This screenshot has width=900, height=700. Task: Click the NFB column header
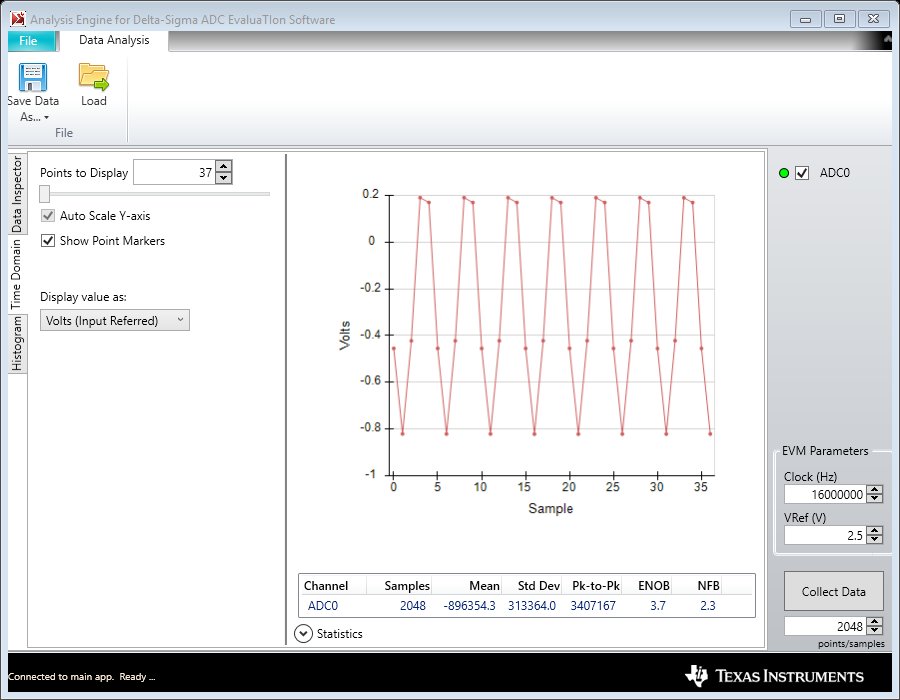(708, 585)
